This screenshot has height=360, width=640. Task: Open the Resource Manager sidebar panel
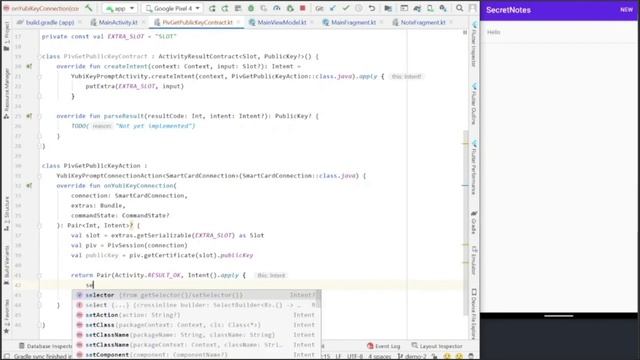pyautogui.click(x=7, y=94)
